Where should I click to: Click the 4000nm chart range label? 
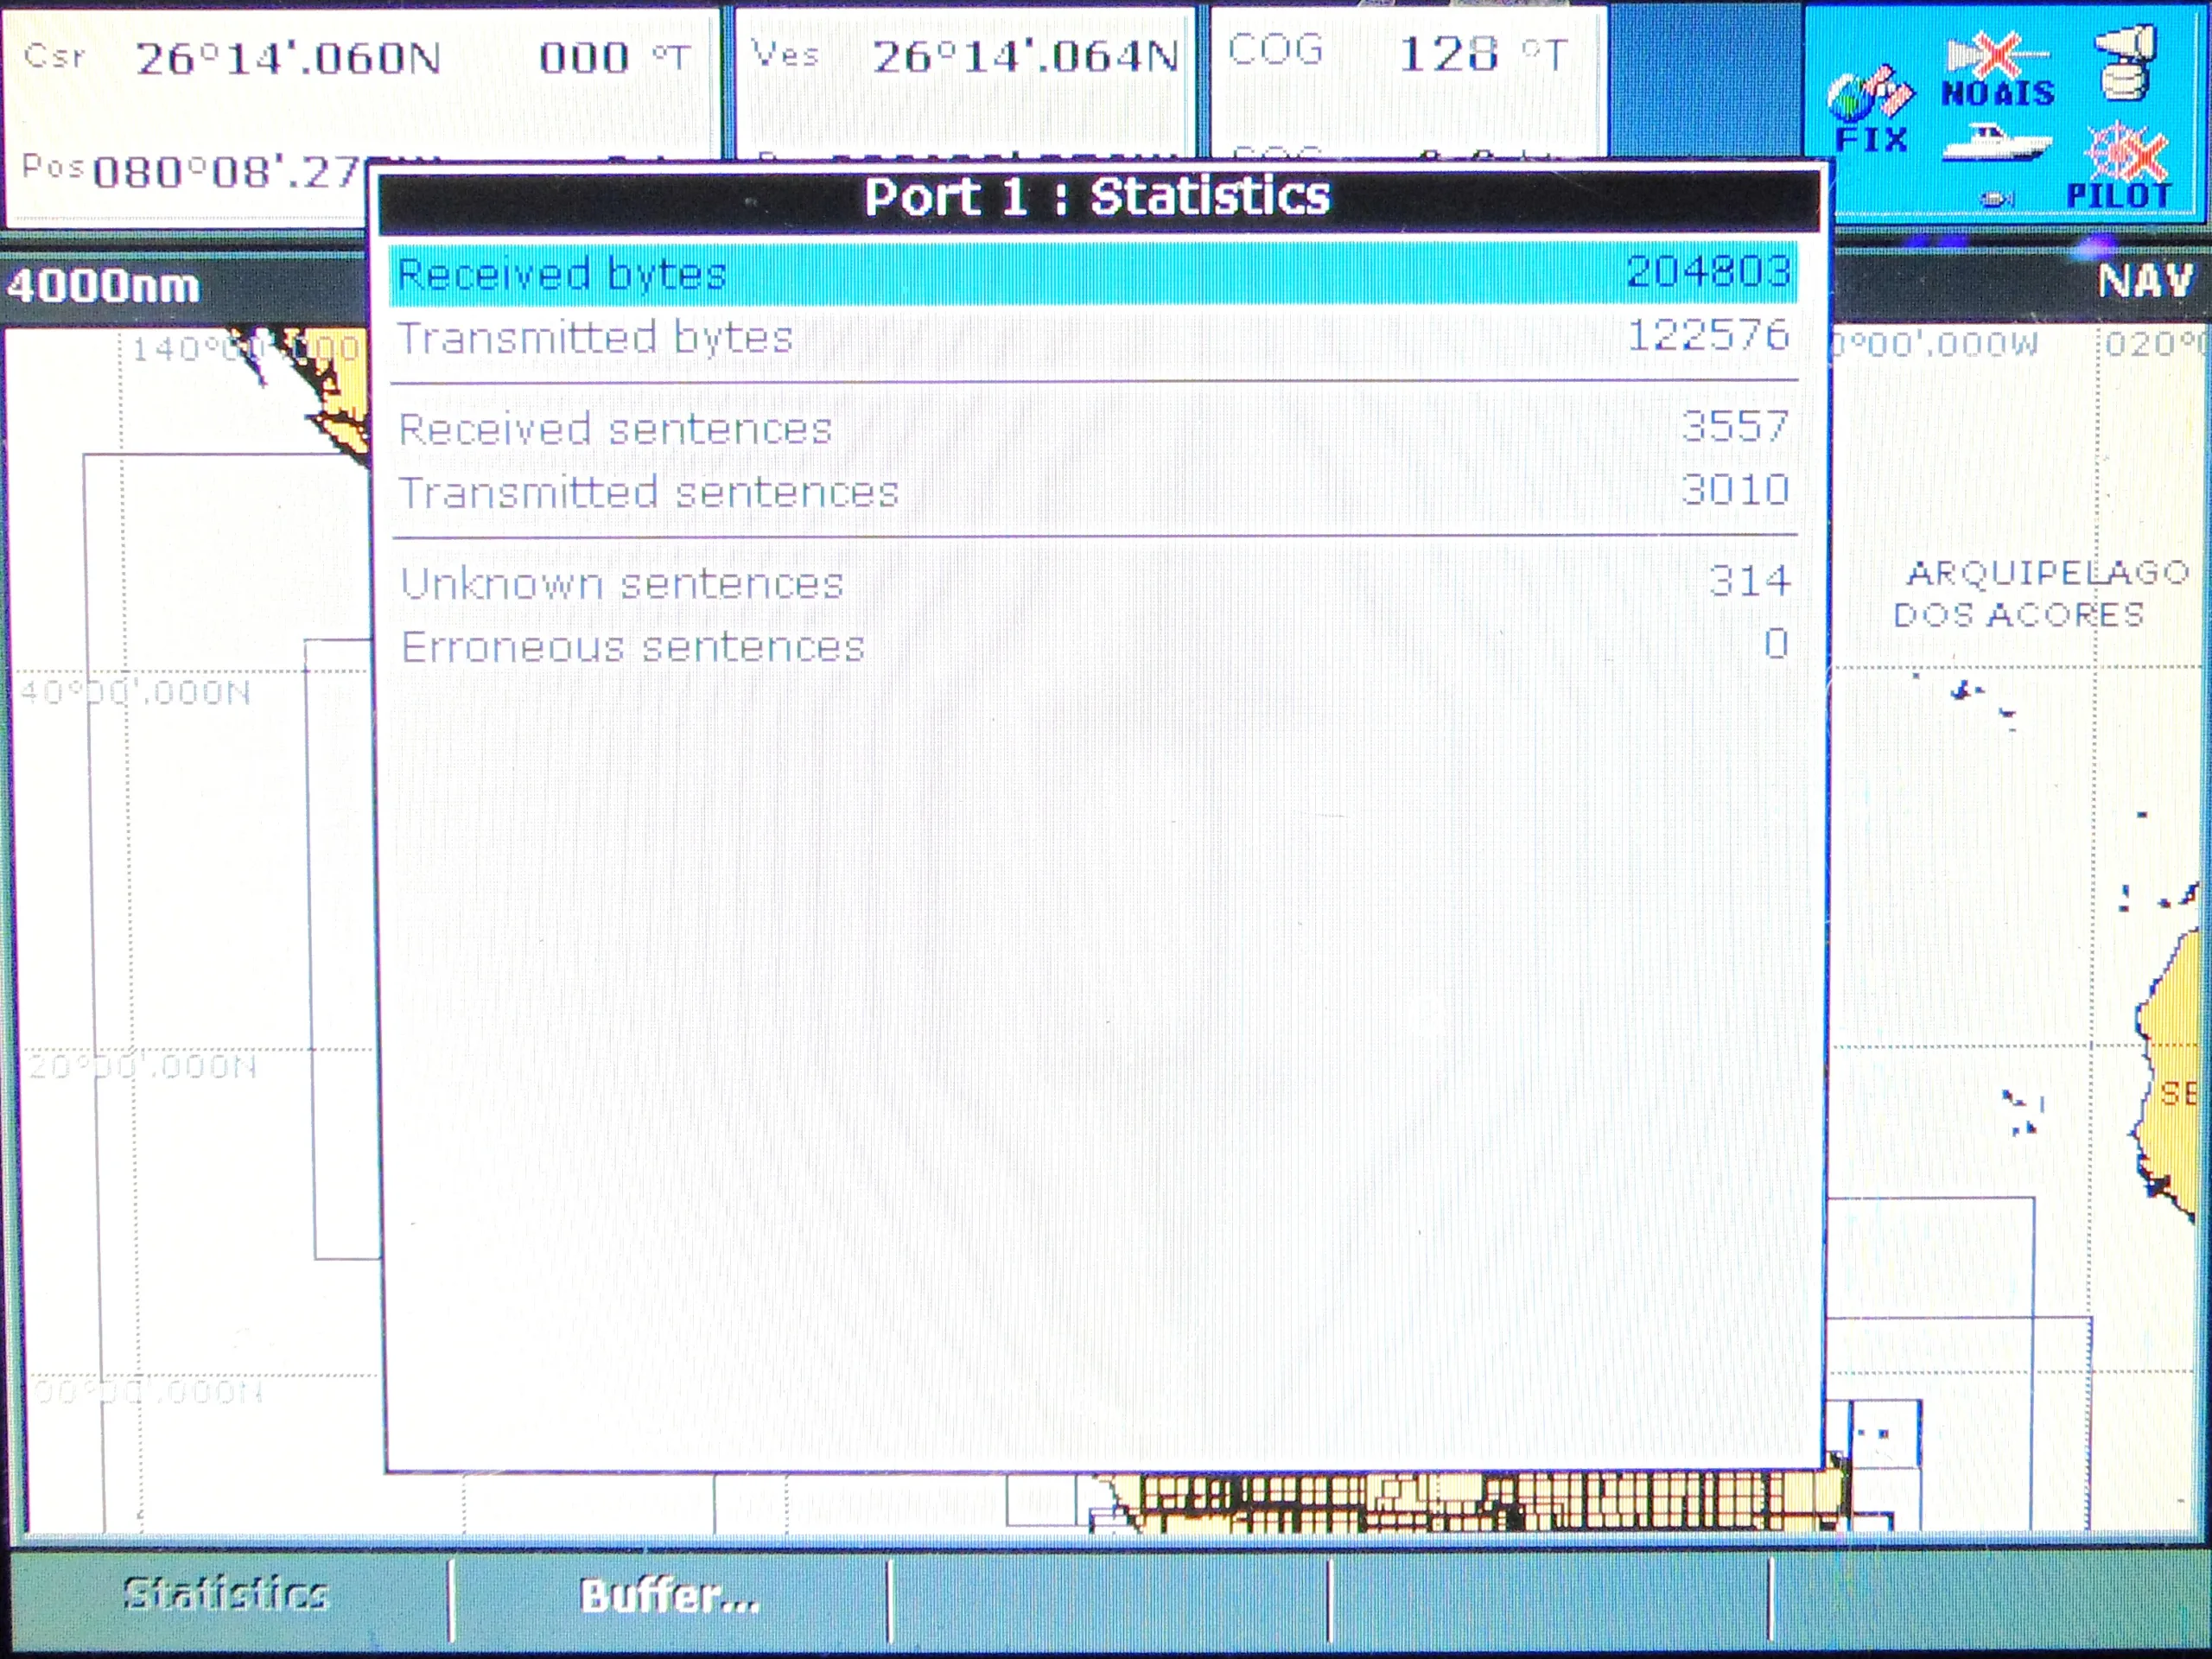click(x=103, y=287)
